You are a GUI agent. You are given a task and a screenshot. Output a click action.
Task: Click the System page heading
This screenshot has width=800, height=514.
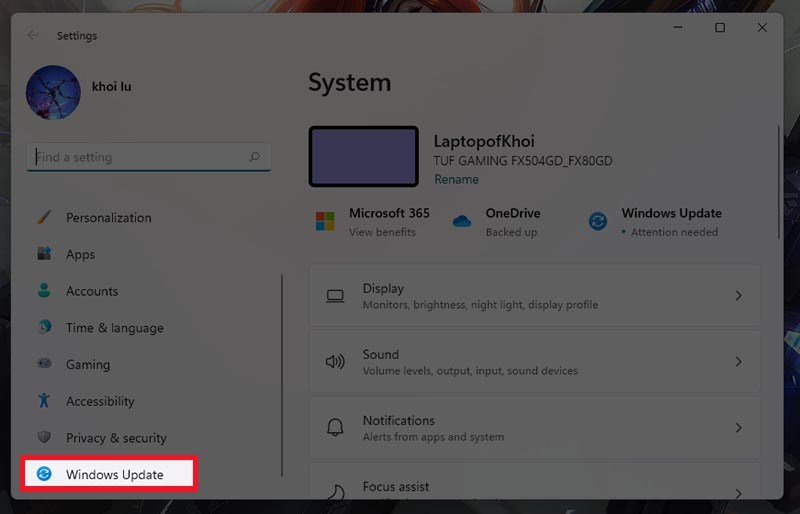click(349, 82)
